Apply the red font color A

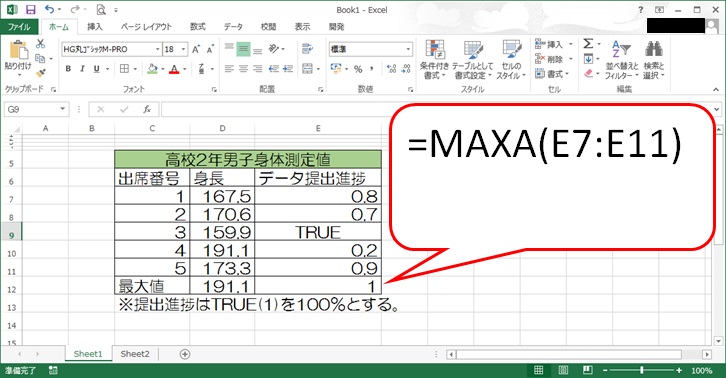click(174, 69)
